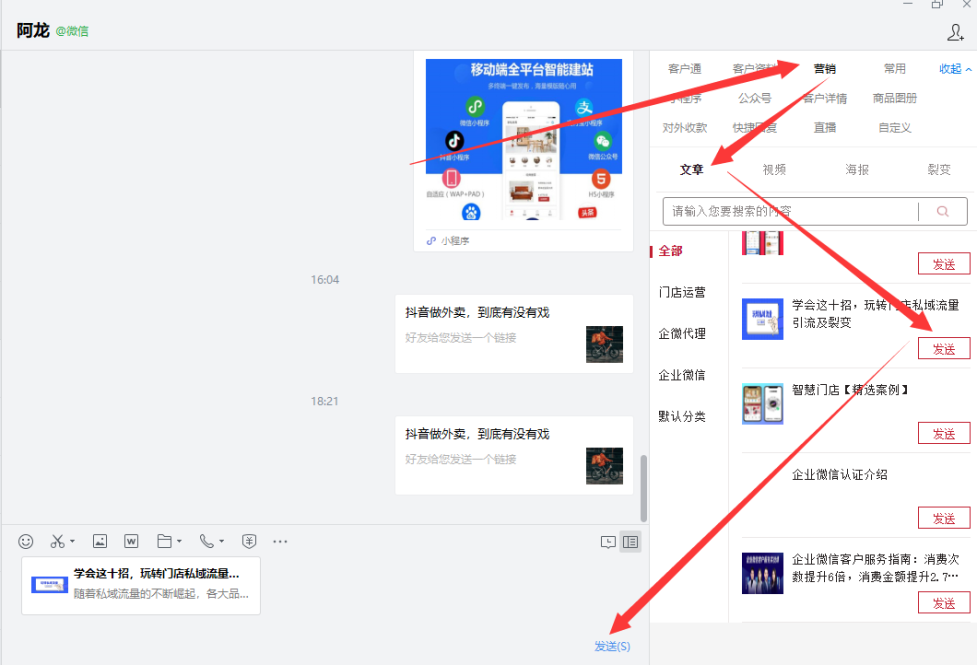Toggle the sidebar panel icon
The image size is (977, 665).
point(631,542)
